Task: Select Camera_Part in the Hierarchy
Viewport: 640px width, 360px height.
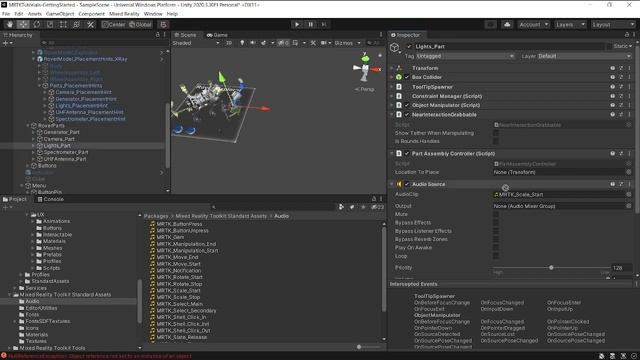Action: [59, 139]
